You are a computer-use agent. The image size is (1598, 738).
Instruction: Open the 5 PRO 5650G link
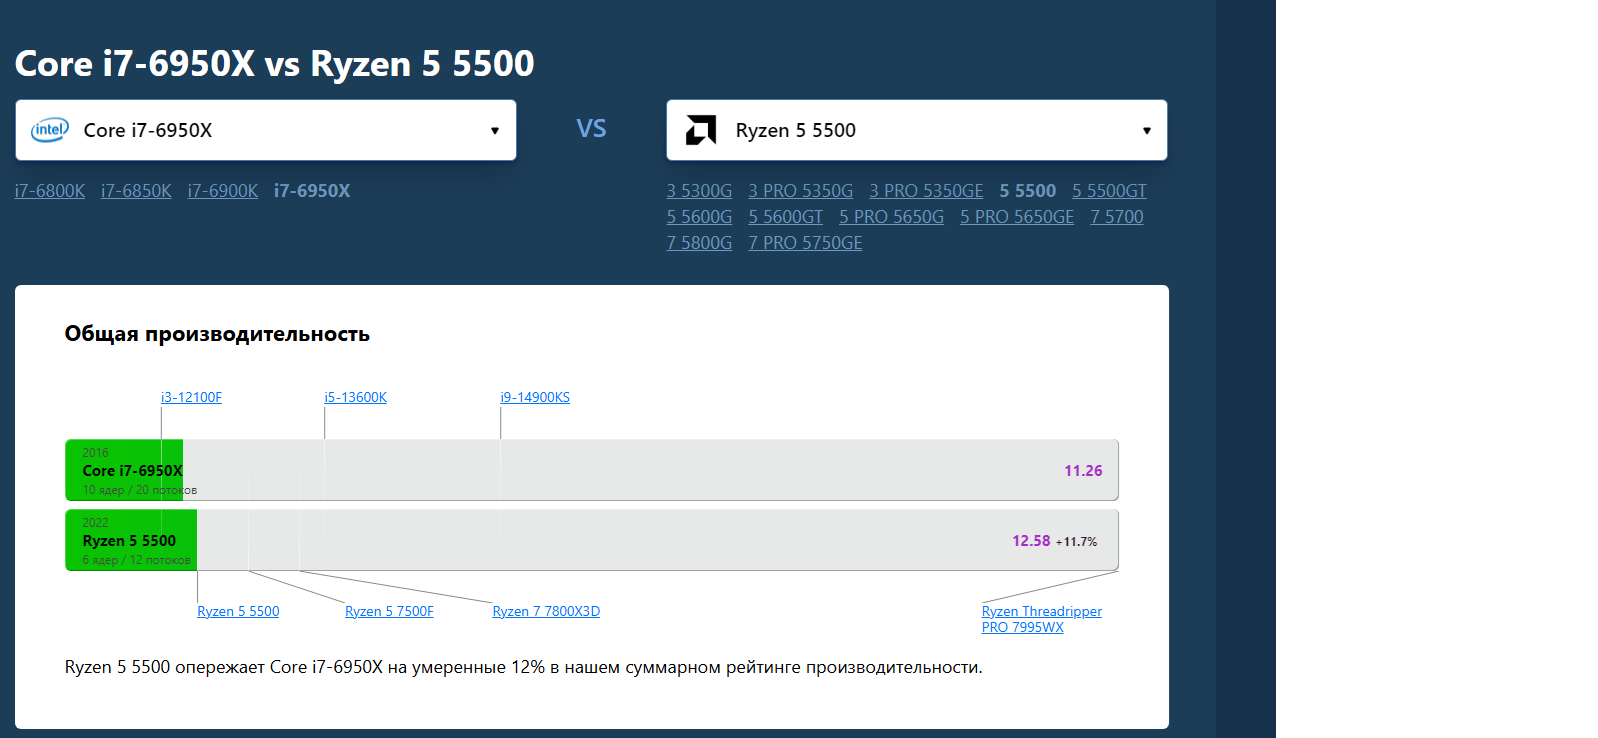pyautogui.click(x=892, y=217)
